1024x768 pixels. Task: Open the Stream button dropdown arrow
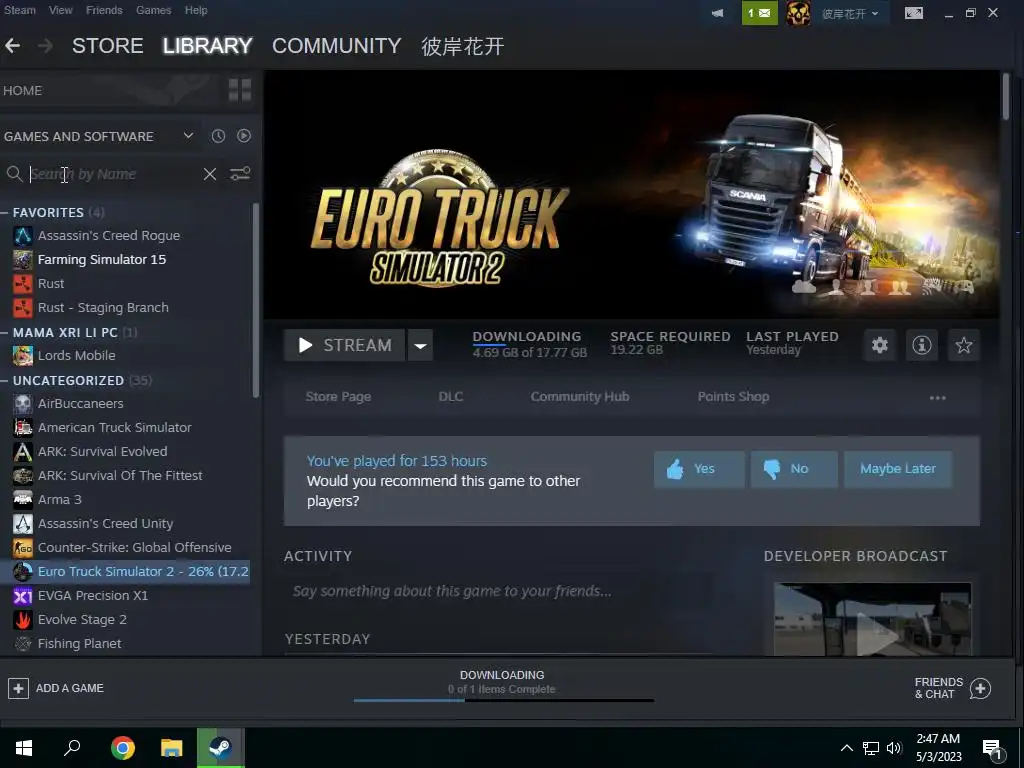(x=421, y=345)
